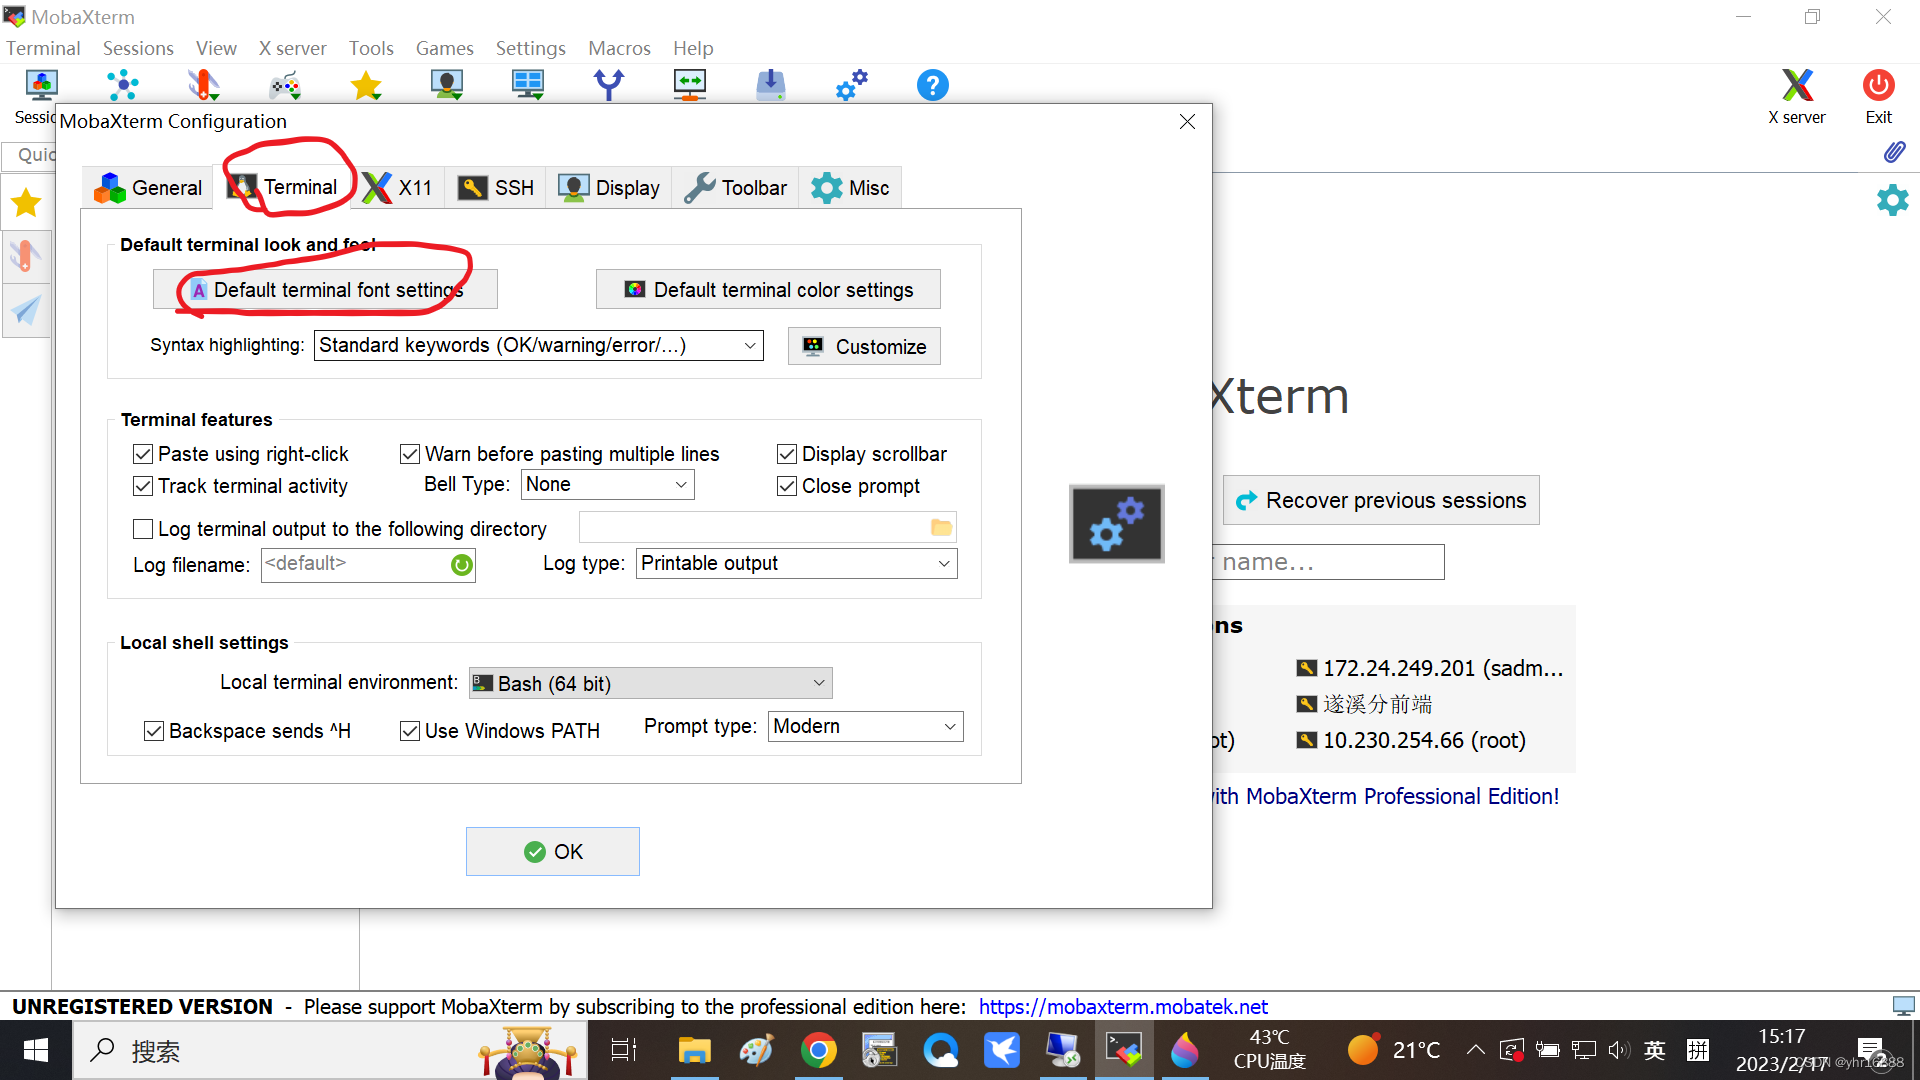Screen dimensions: 1920x1080
Task: Open the Macros menu
Action: pos(619,48)
